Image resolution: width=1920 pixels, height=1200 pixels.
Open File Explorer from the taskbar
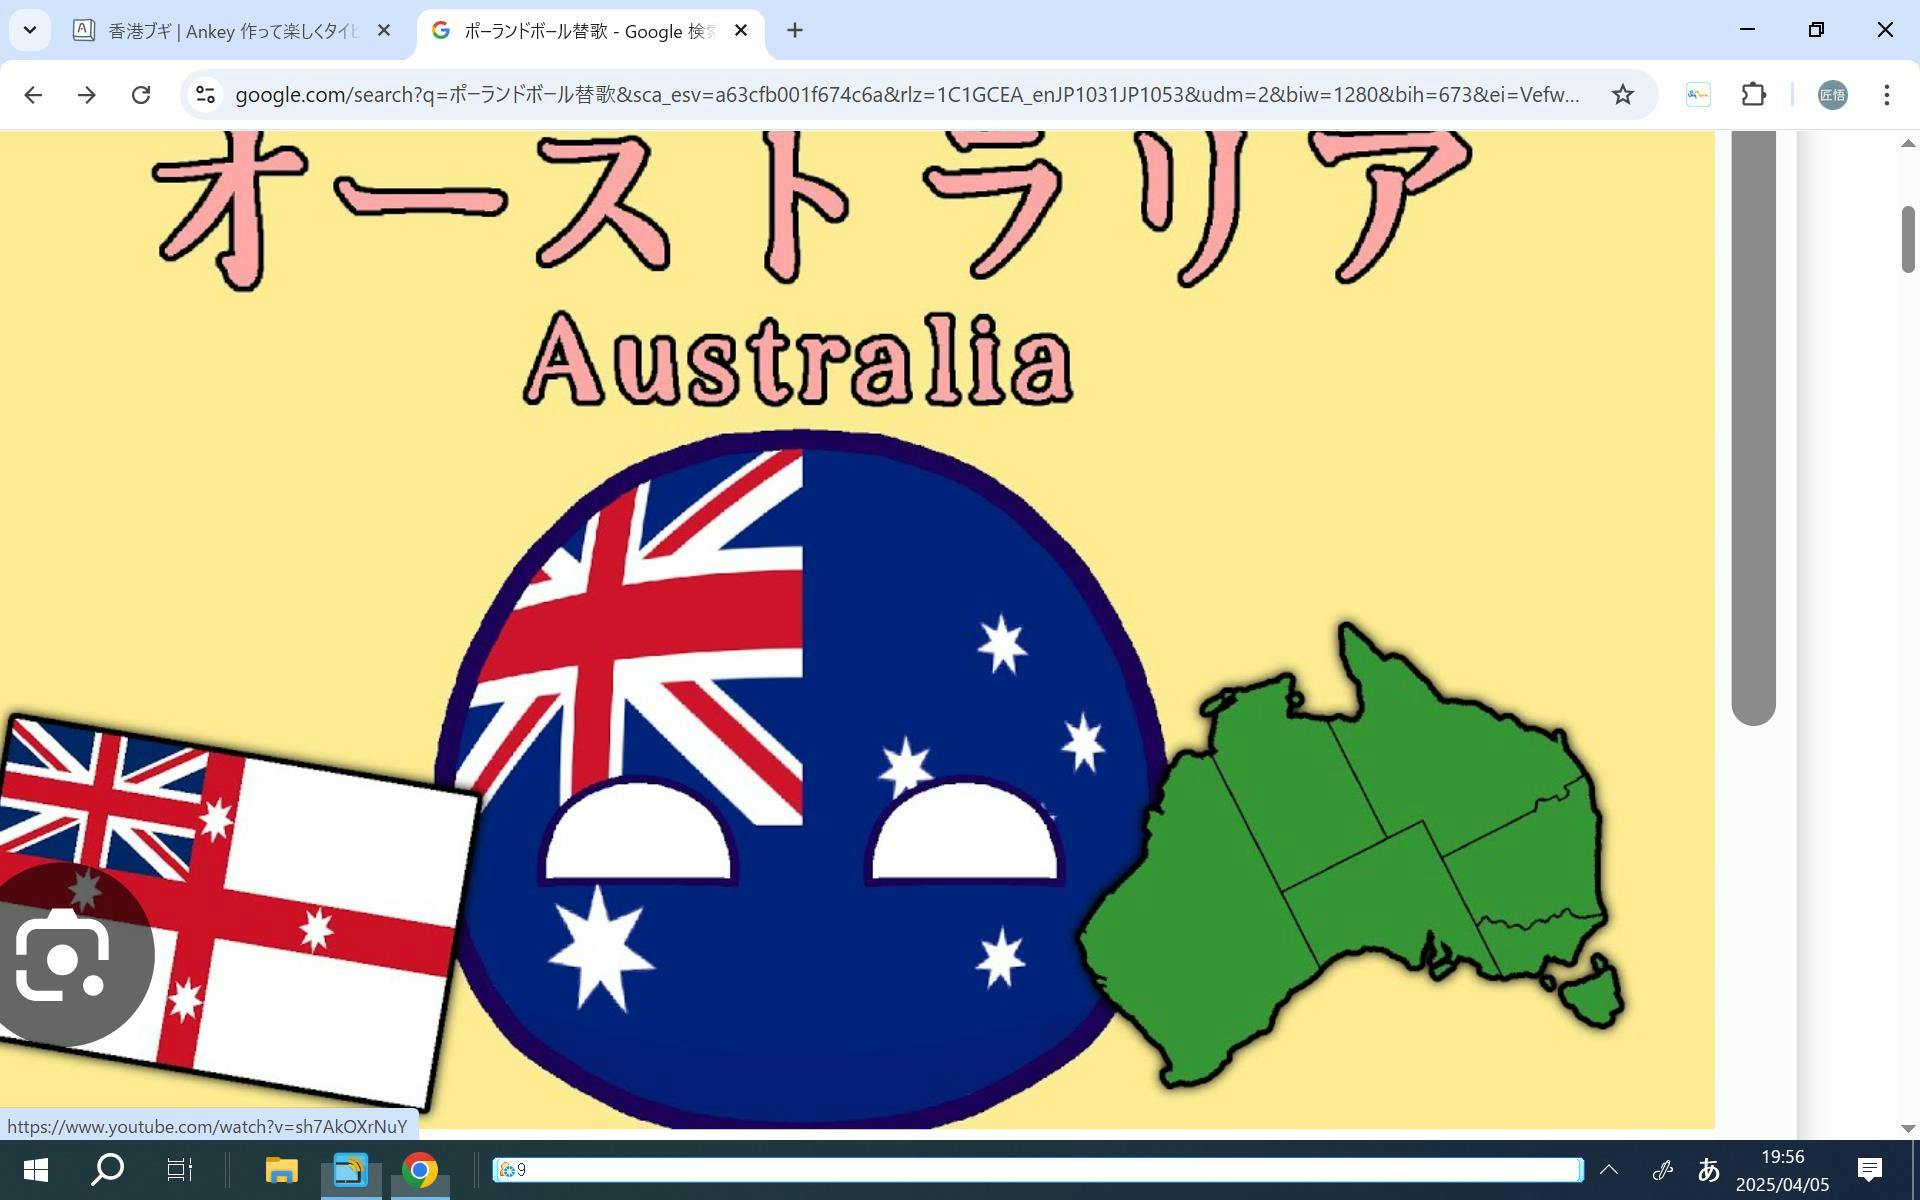tap(282, 1169)
